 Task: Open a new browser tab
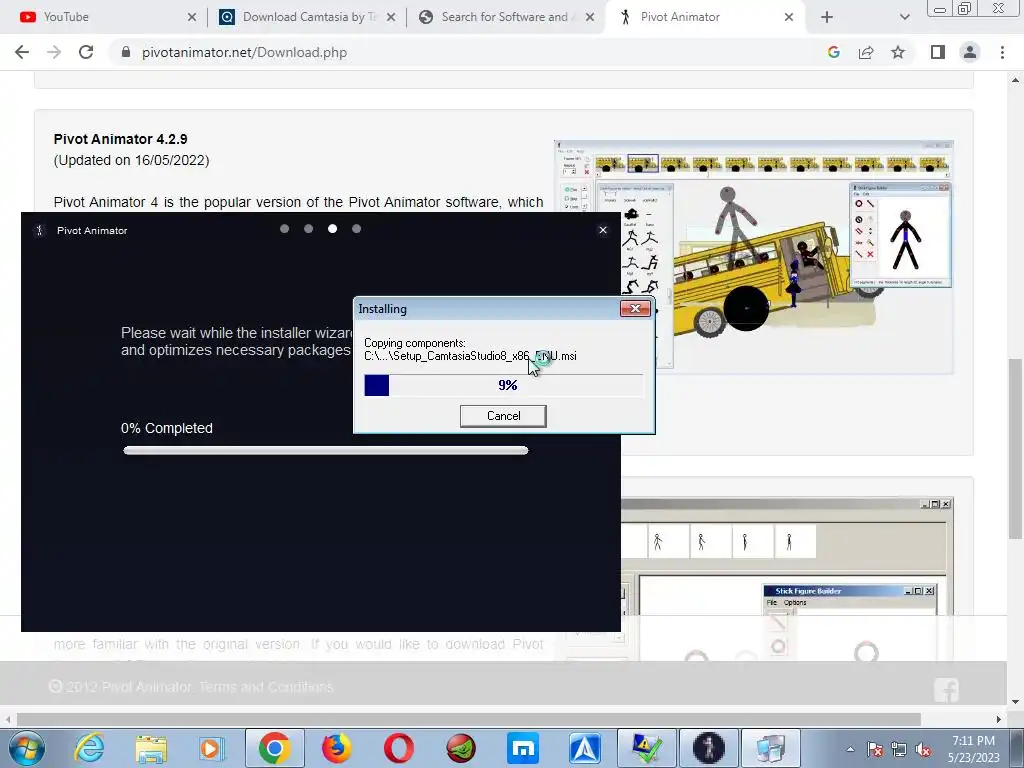pos(827,17)
